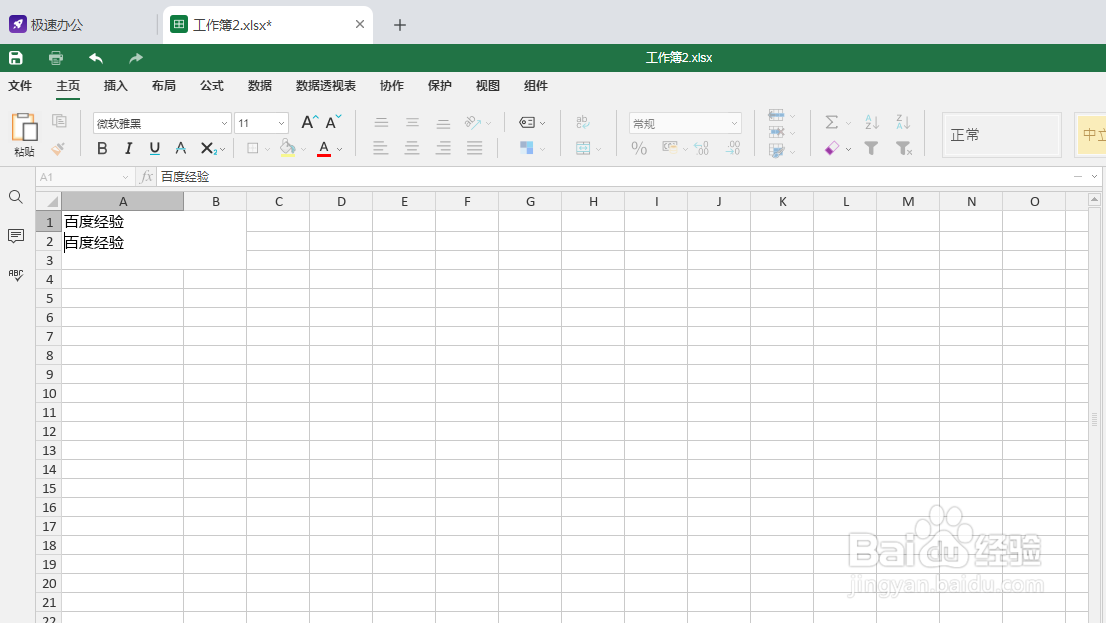Open the font size dropdown
Viewport: 1106px width, 623px height.
click(281, 123)
